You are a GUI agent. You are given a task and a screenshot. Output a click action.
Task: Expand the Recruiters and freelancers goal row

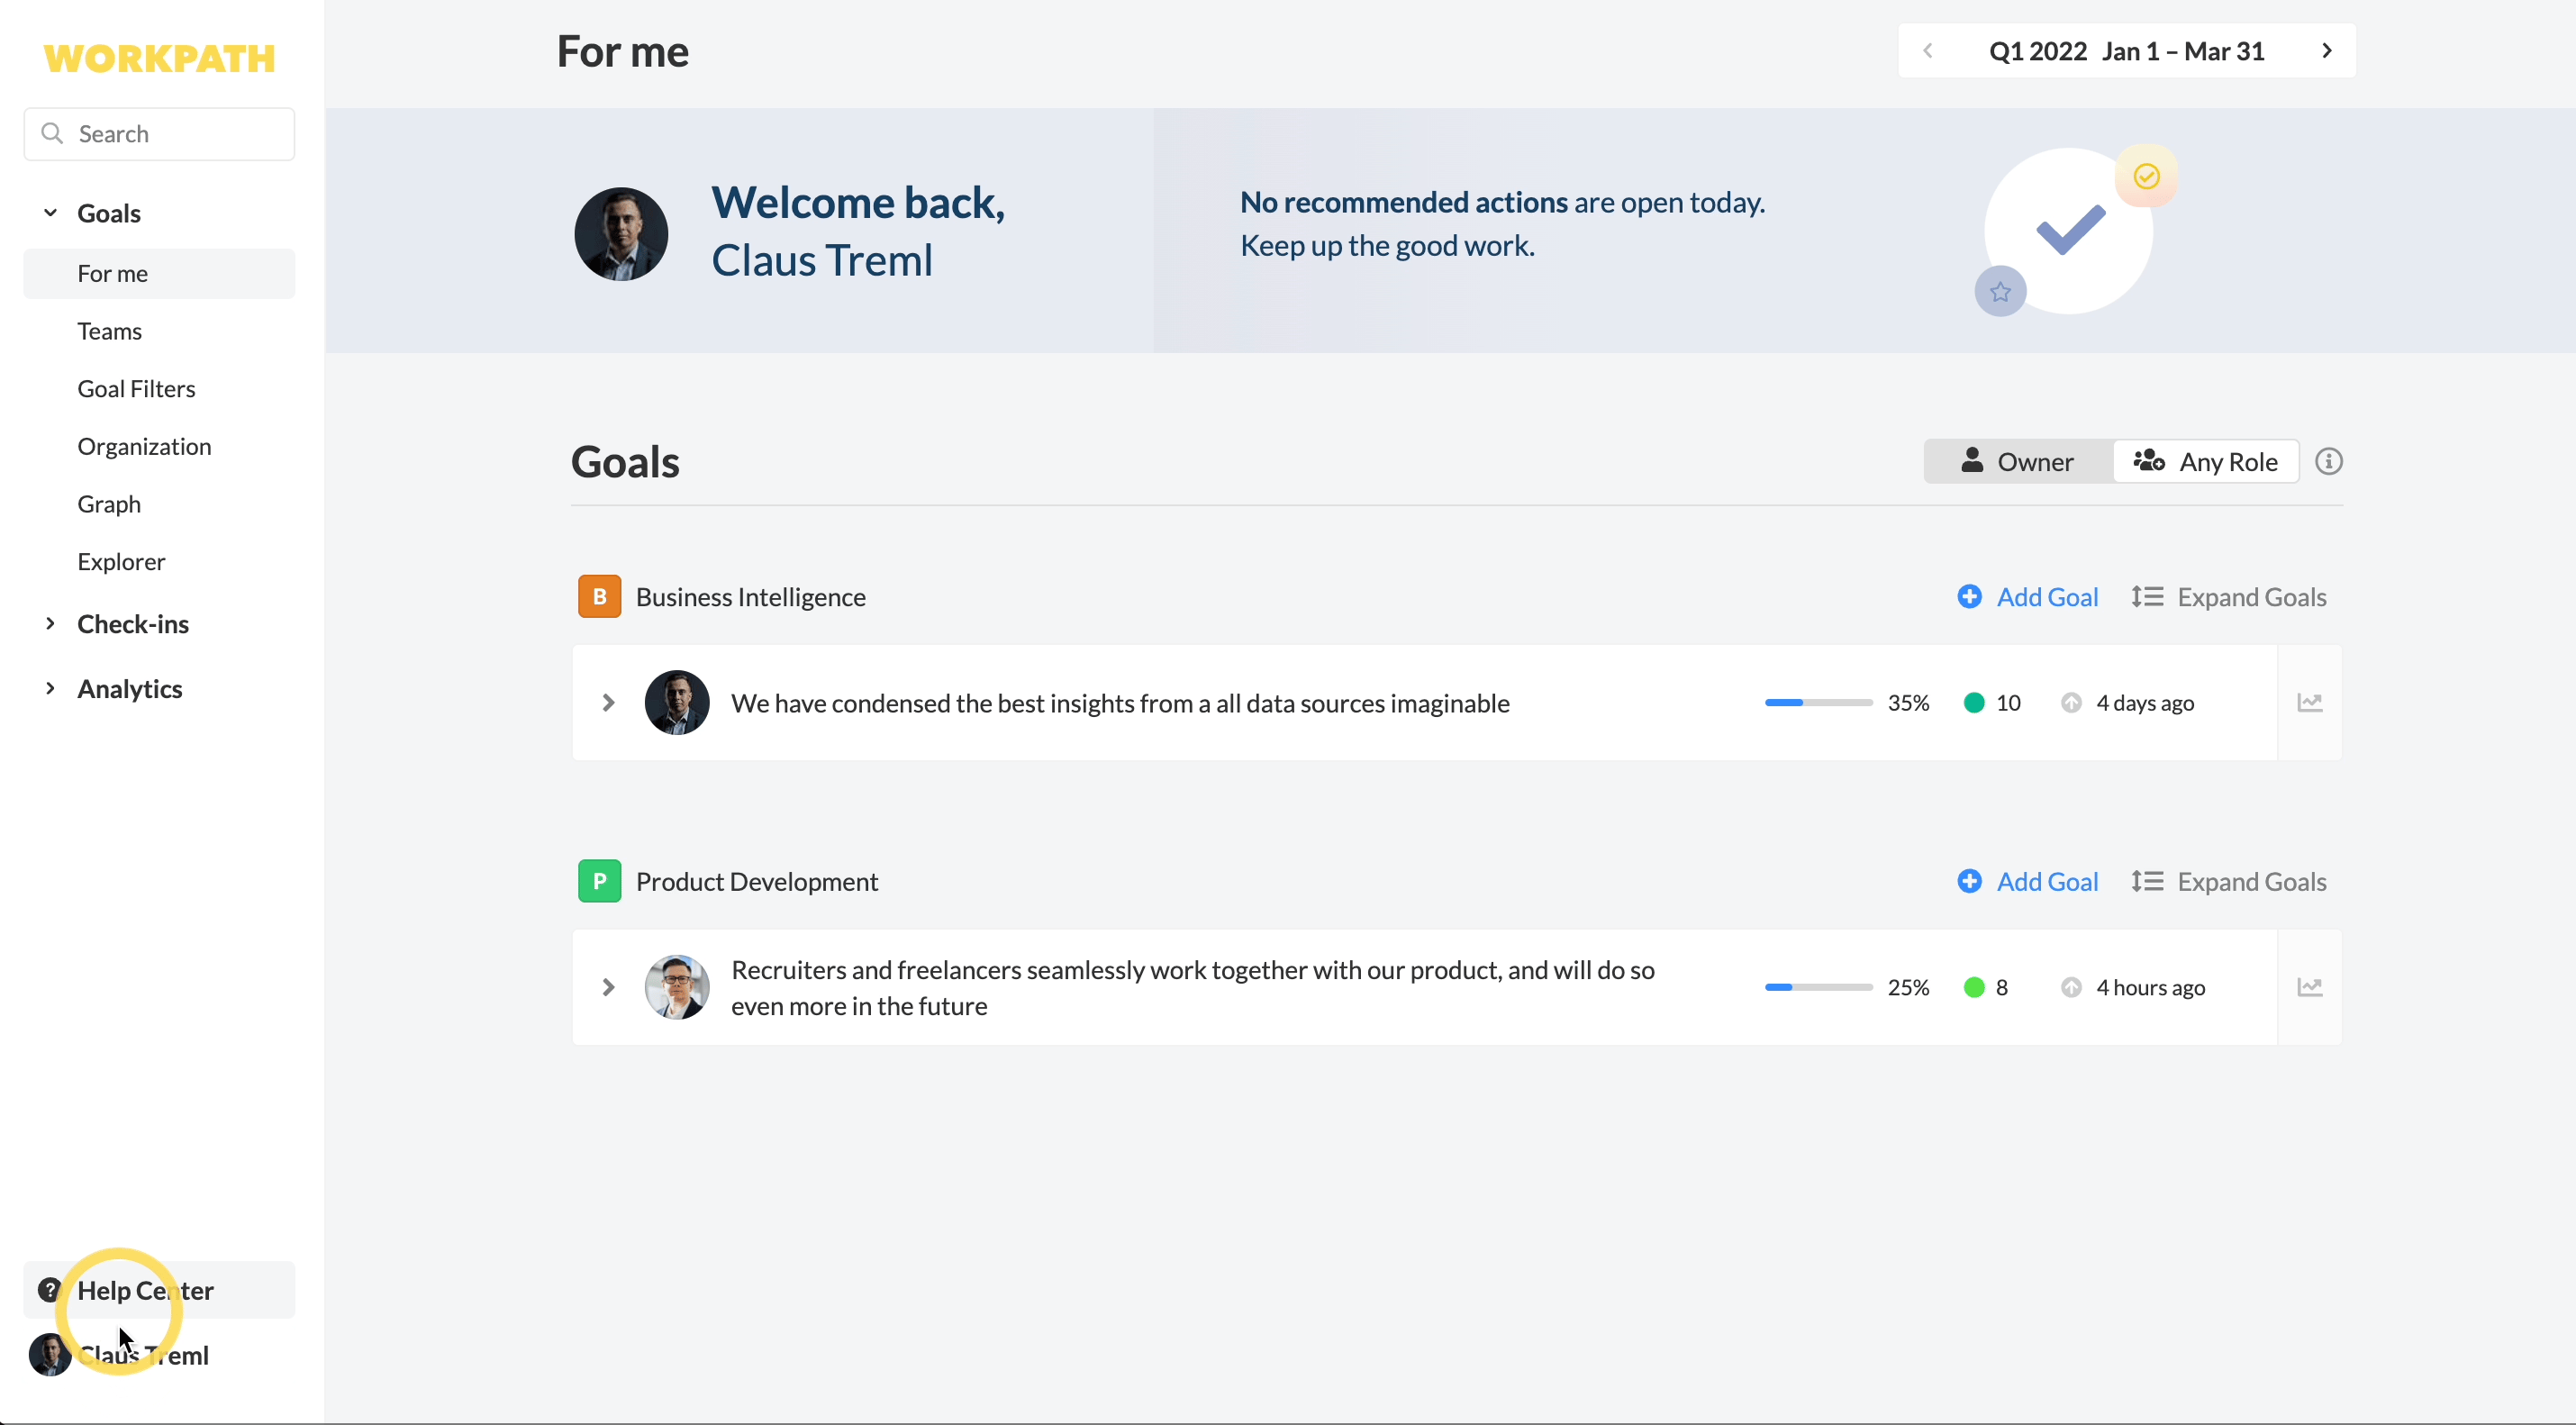click(x=608, y=988)
